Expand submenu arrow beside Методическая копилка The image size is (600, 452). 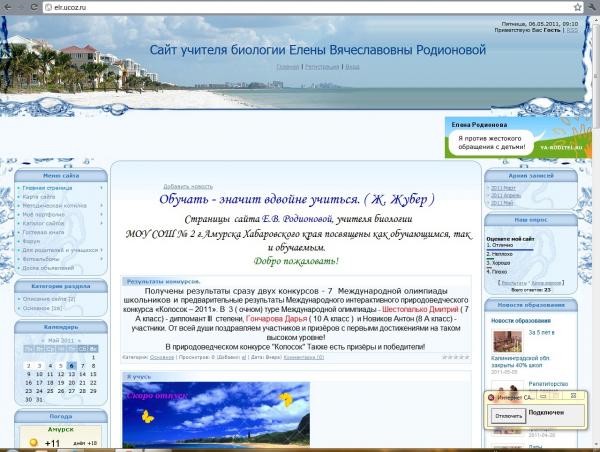pos(101,206)
